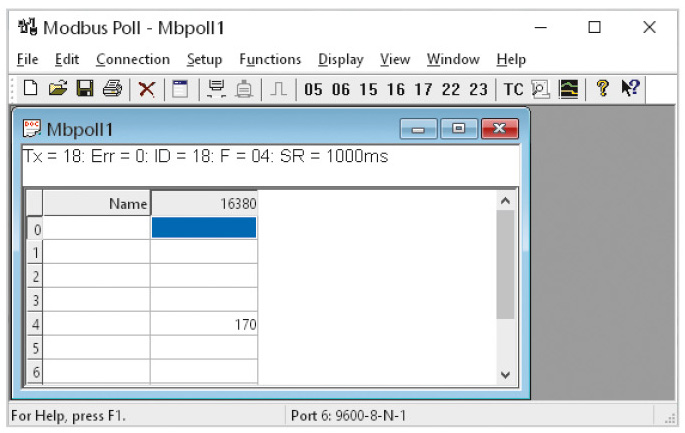Click the pulse waveform toolbar icon

[278, 89]
